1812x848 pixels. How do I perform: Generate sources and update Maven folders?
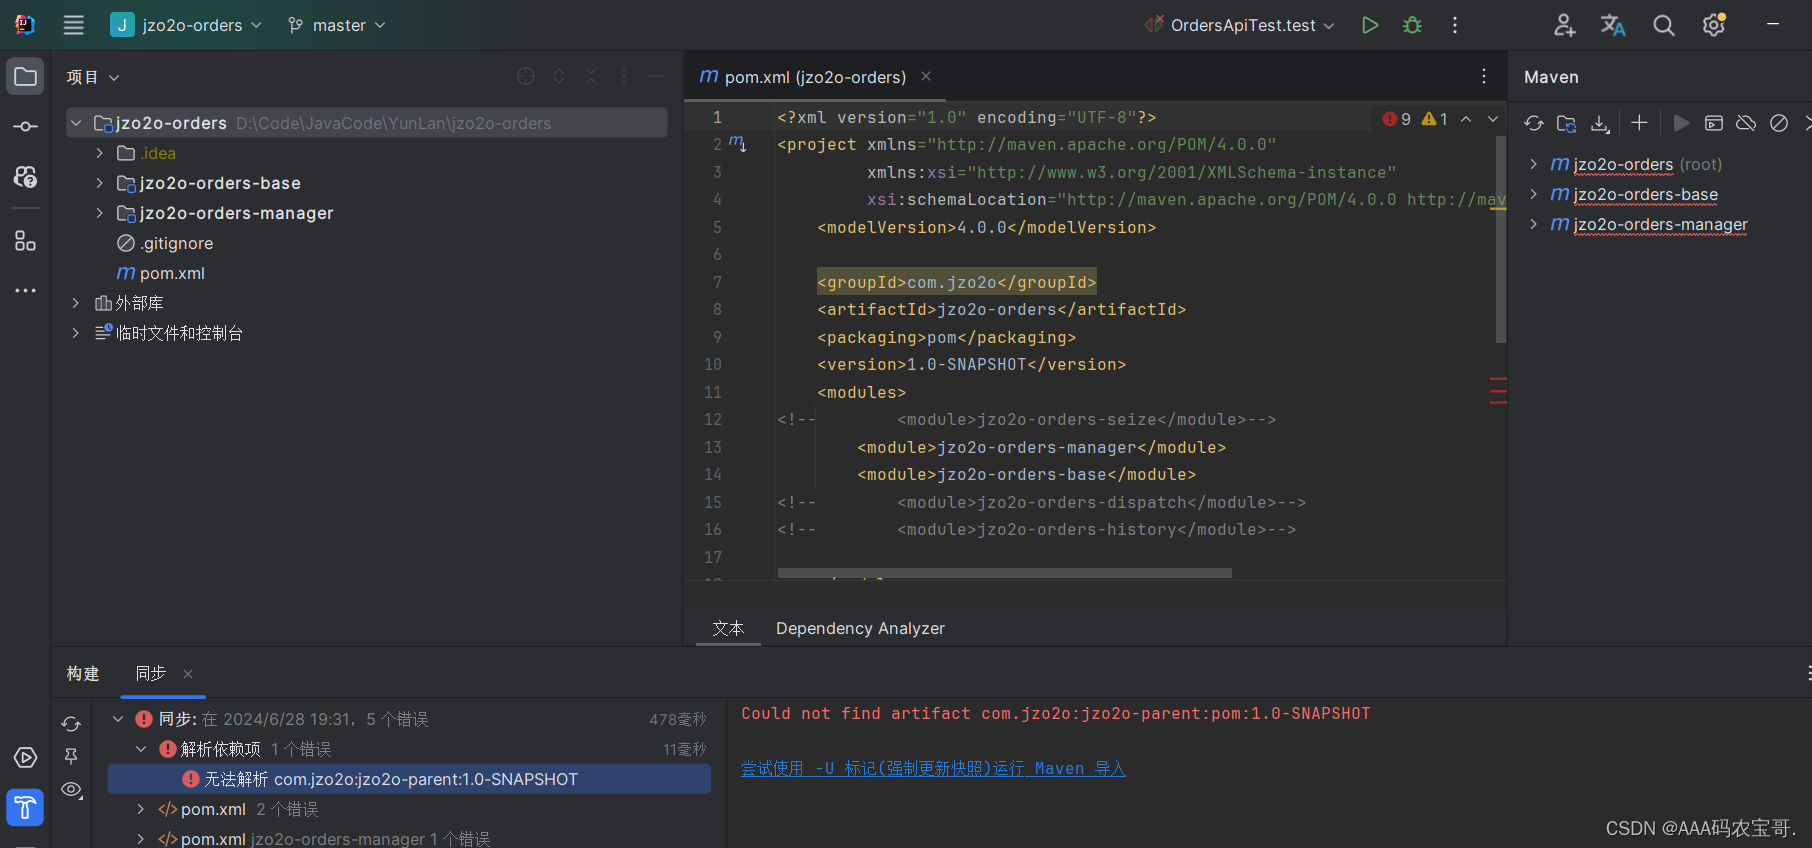pos(1567,123)
